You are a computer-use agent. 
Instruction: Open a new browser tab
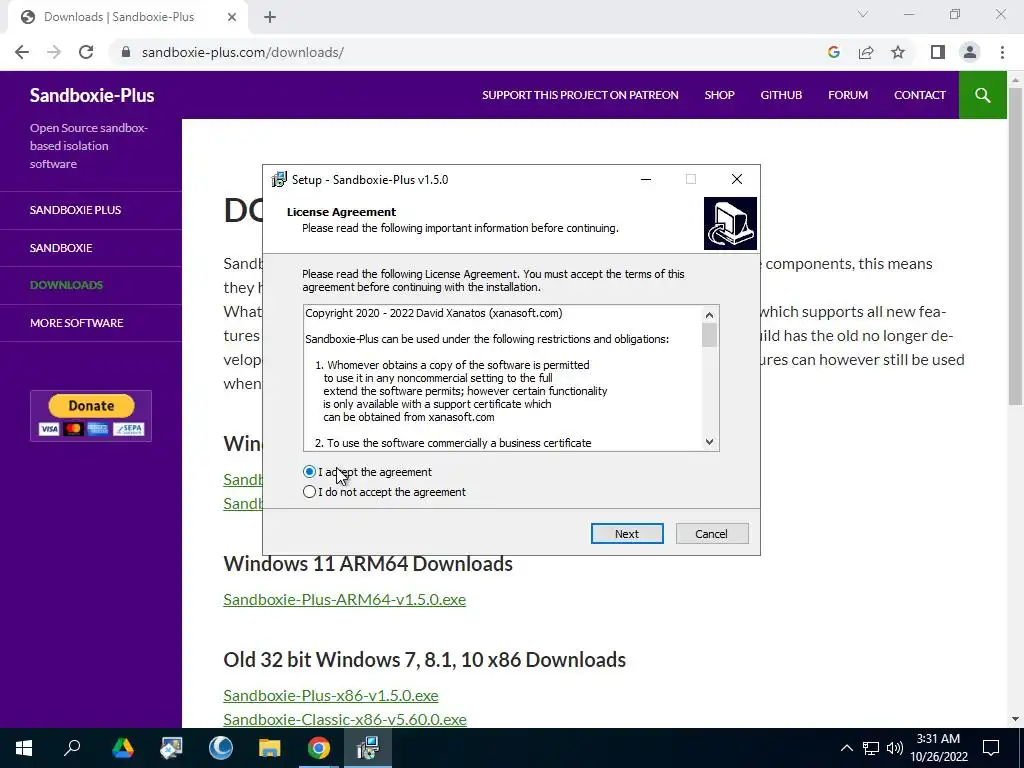270,18
